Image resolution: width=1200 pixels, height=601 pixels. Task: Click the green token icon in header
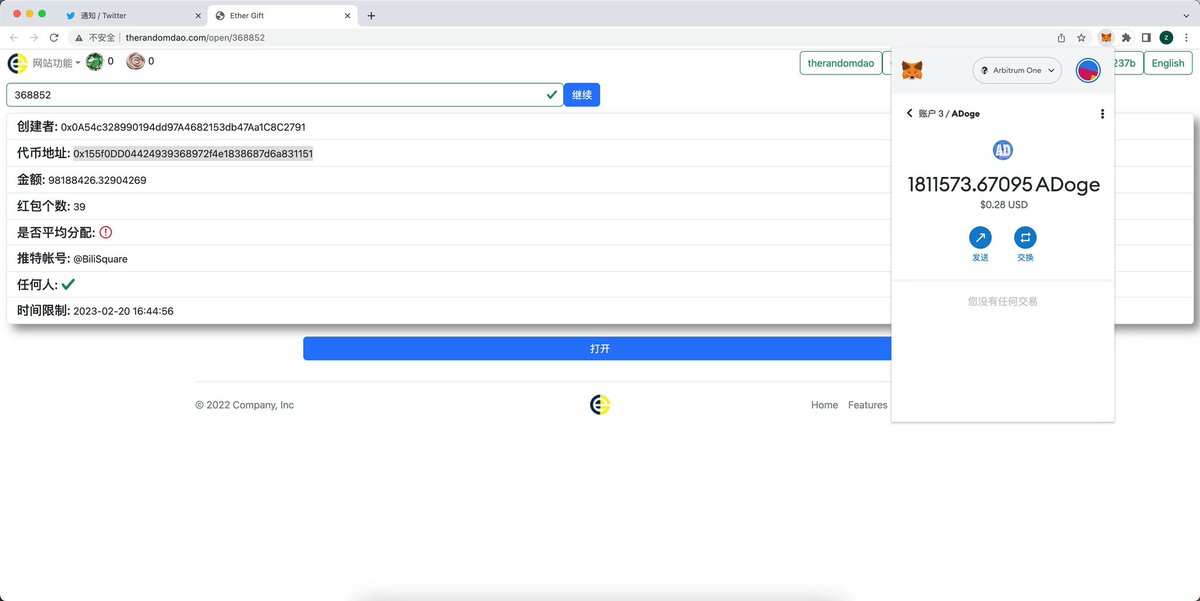click(94, 62)
